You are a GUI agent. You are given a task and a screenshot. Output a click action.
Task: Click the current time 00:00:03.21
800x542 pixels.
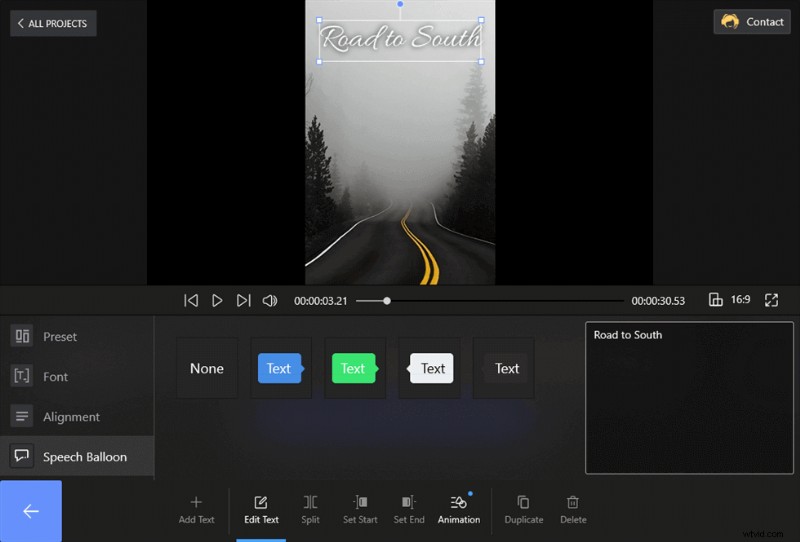pyautogui.click(x=320, y=301)
